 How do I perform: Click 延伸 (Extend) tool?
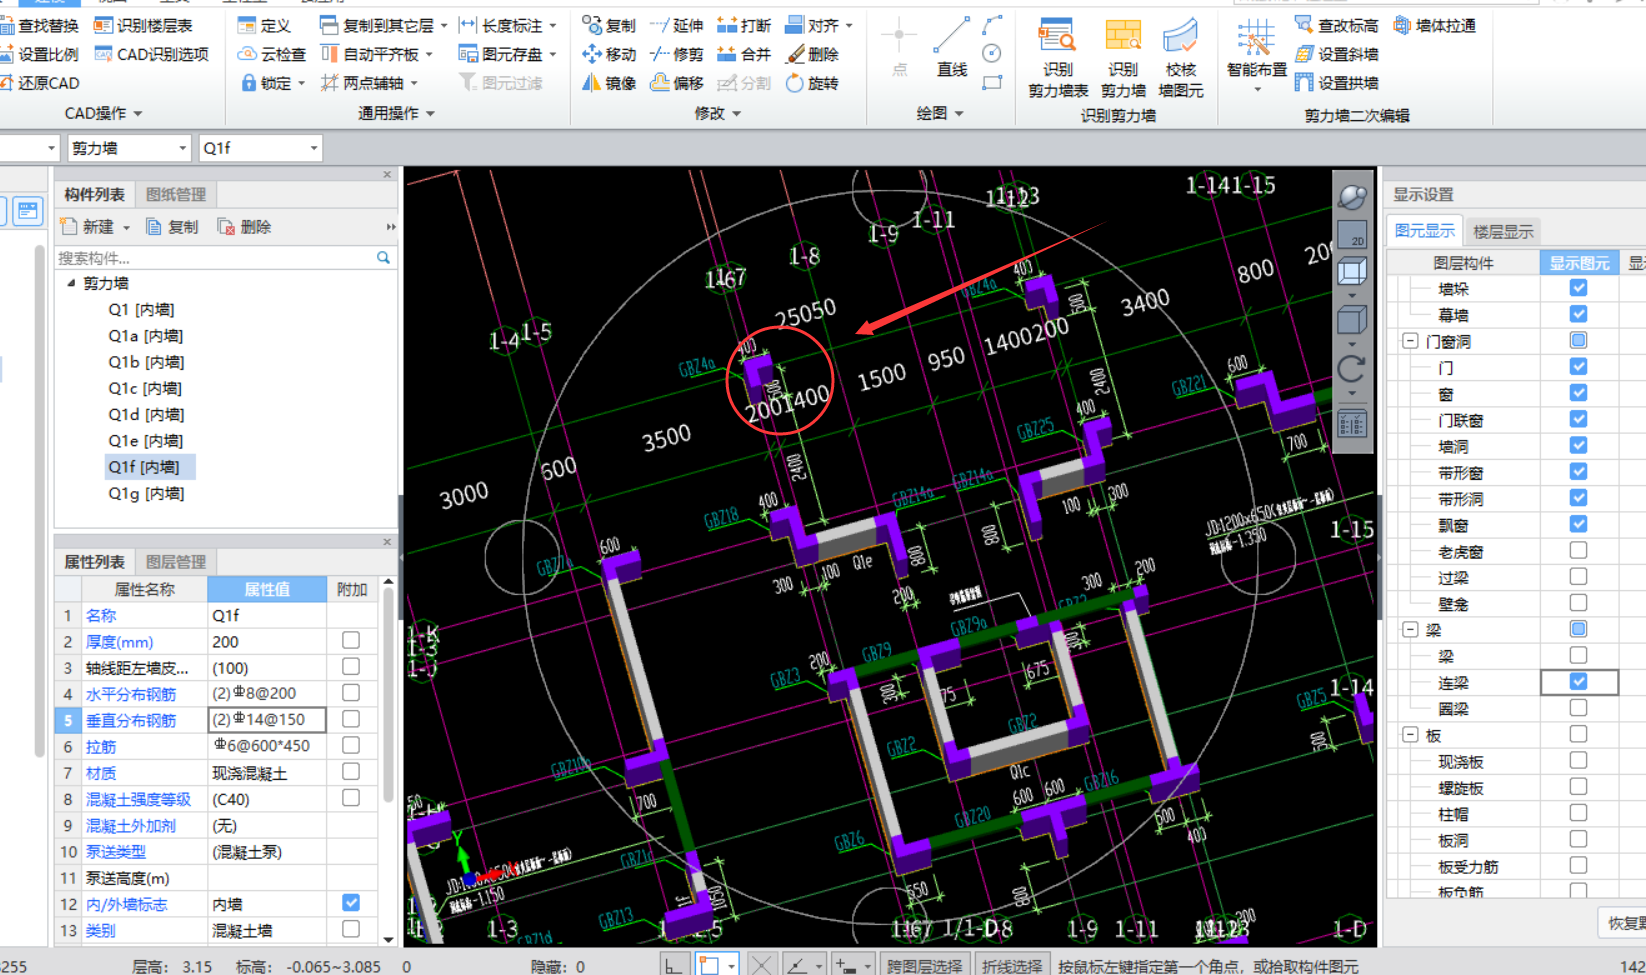pos(677,25)
